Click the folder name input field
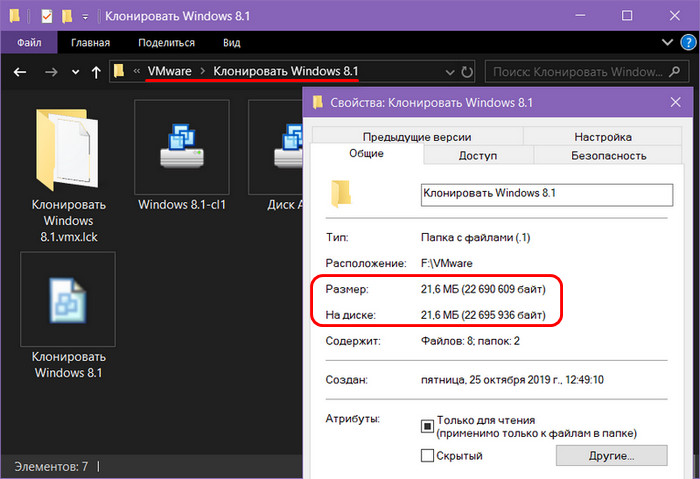This screenshot has height=479, width=700. (x=547, y=195)
